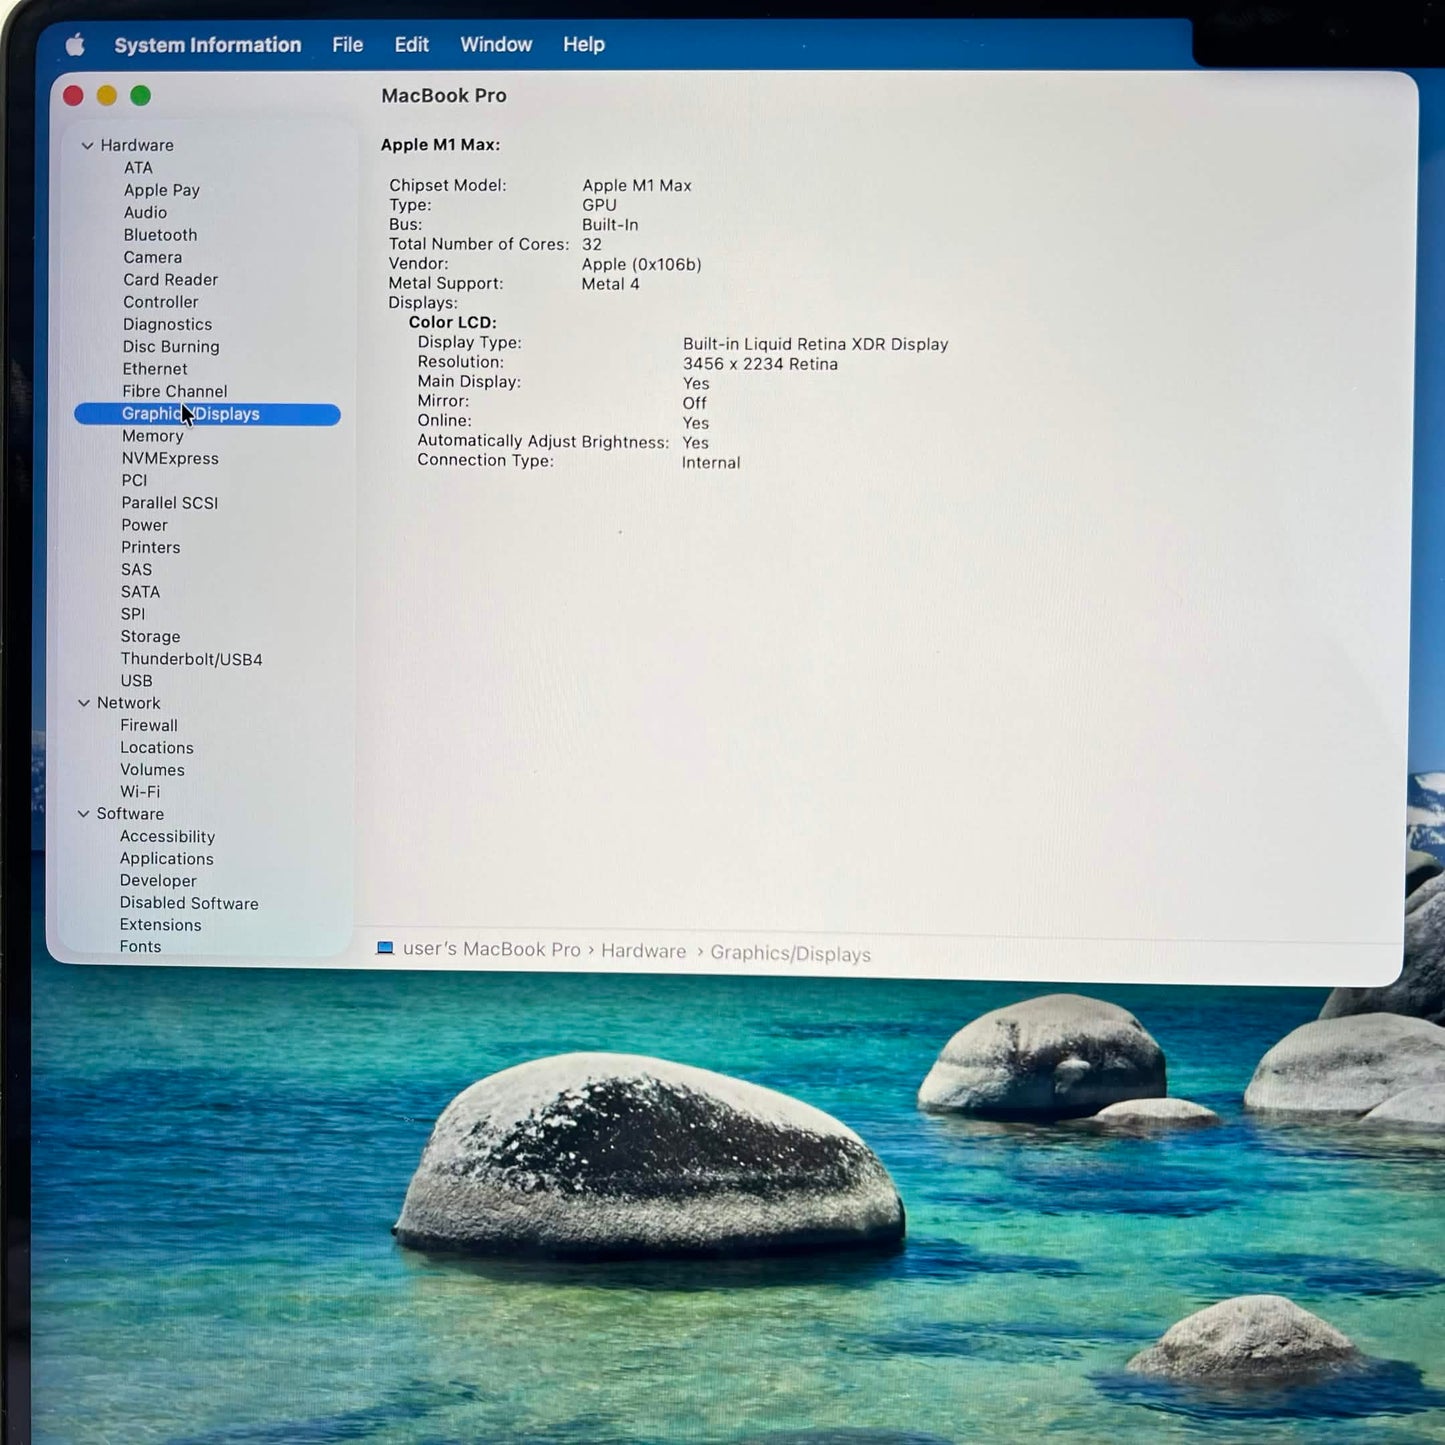
Task: Select SATA in the sidebar
Action: click(140, 592)
